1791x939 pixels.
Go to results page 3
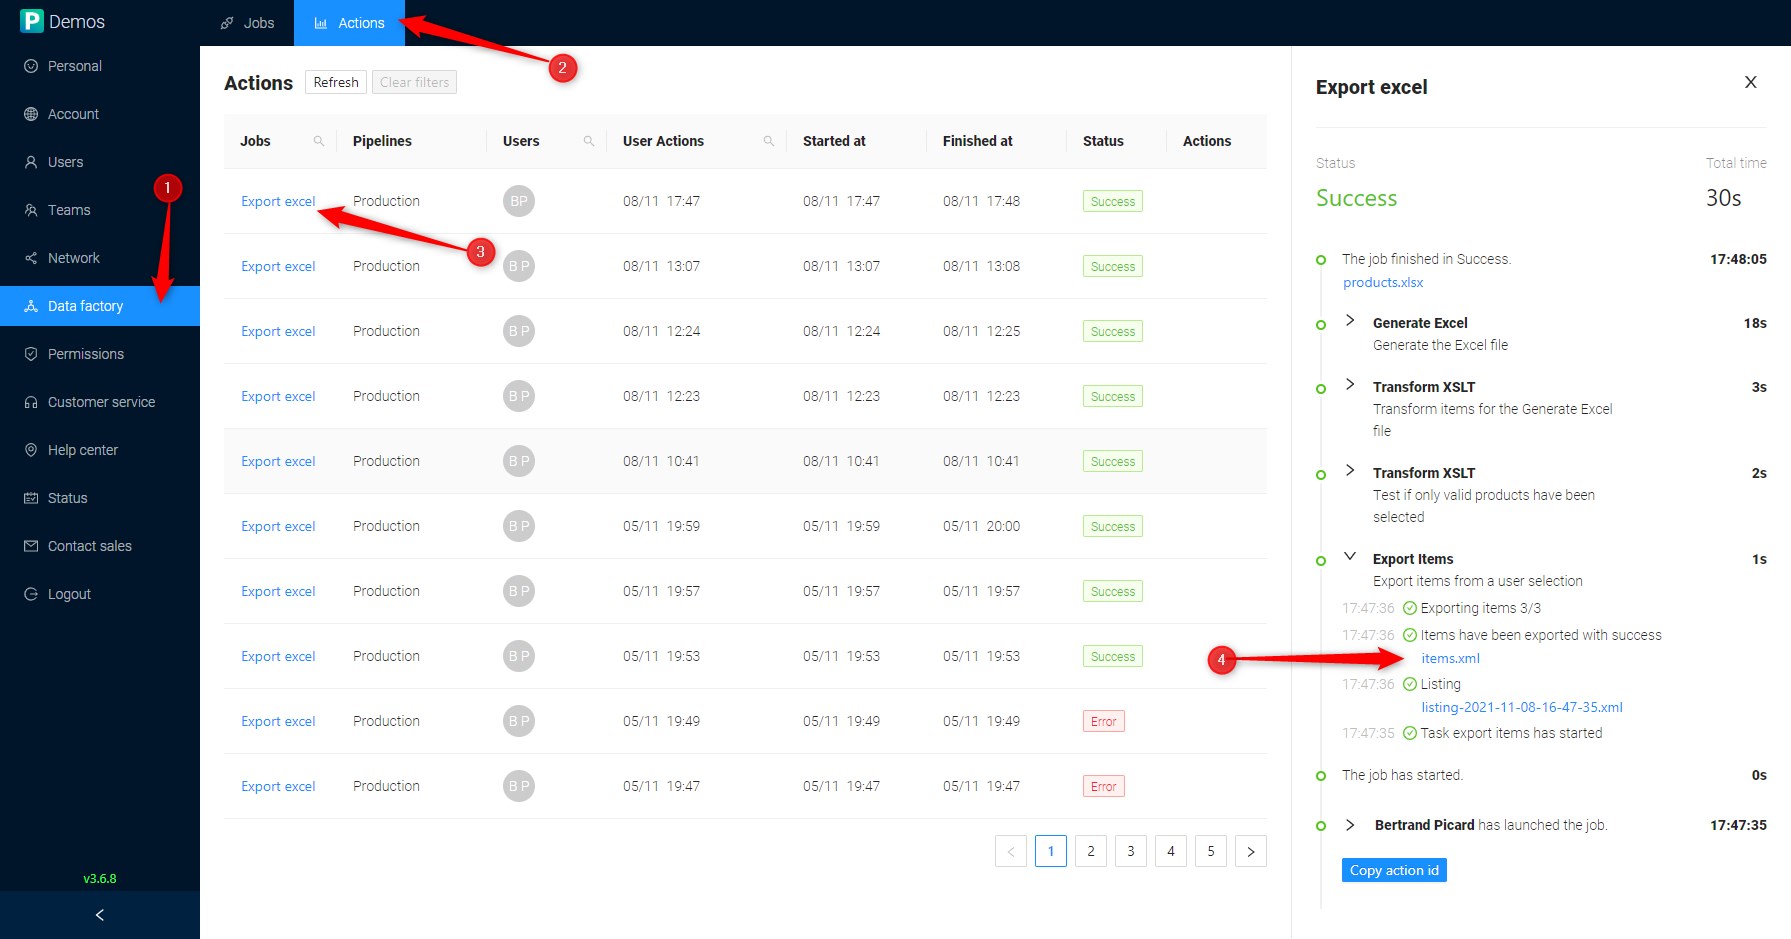[1130, 850]
